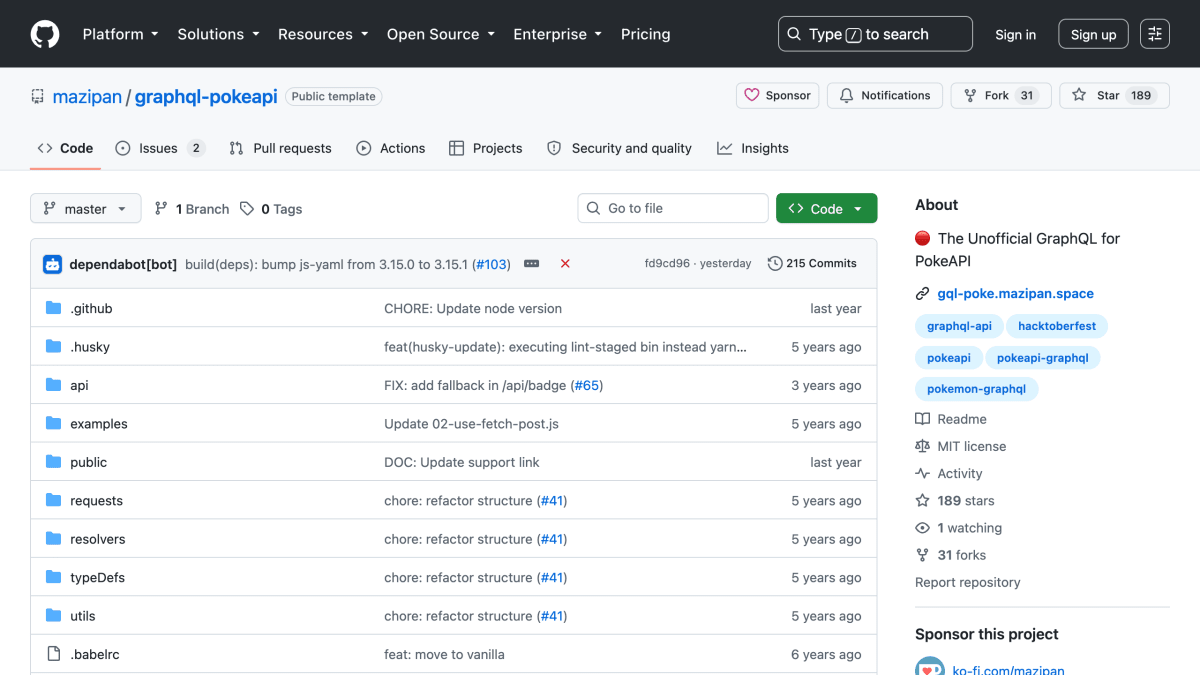The height and width of the screenshot is (675, 1200).
Task: Click the dependabot avatar icon
Action: tap(52, 264)
